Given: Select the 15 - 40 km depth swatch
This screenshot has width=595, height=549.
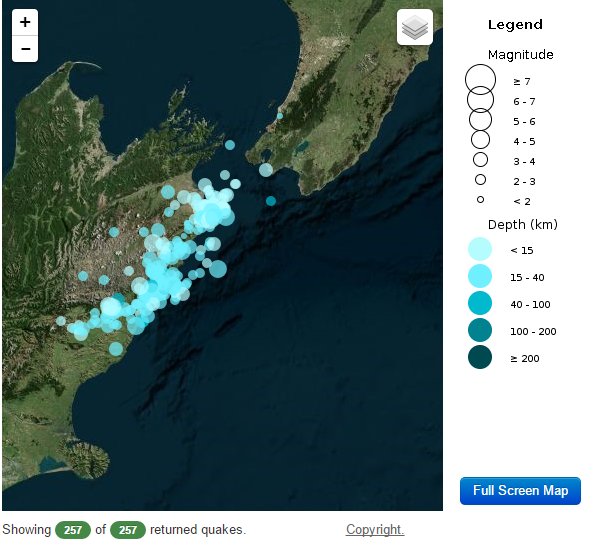Looking at the screenshot, I should click(x=480, y=276).
